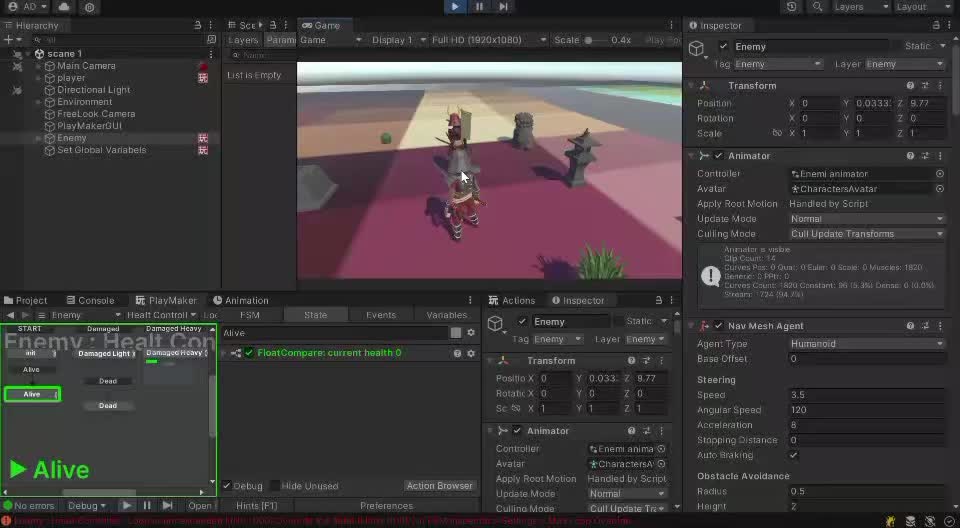Image resolution: width=960 pixels, height=528 pixels.
Task: Select player object in Hierarchy
Action: tap(71, 78)
